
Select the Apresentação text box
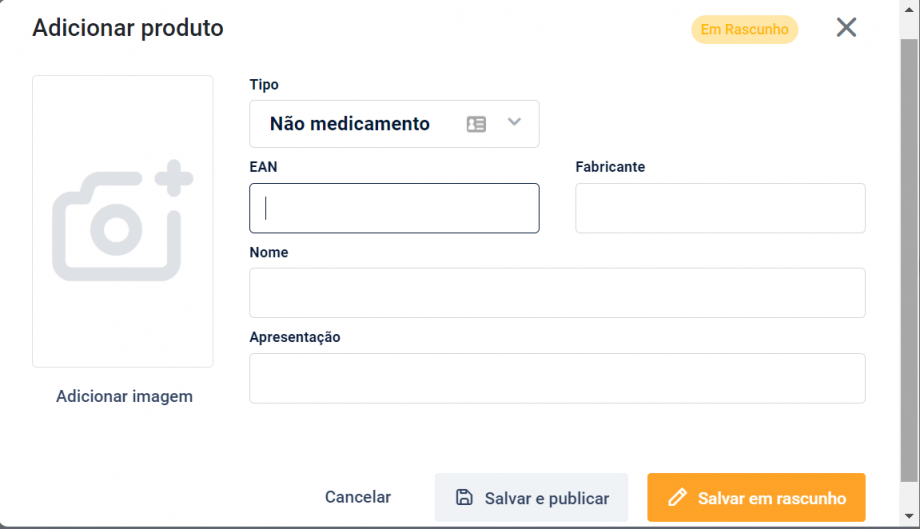557,378
